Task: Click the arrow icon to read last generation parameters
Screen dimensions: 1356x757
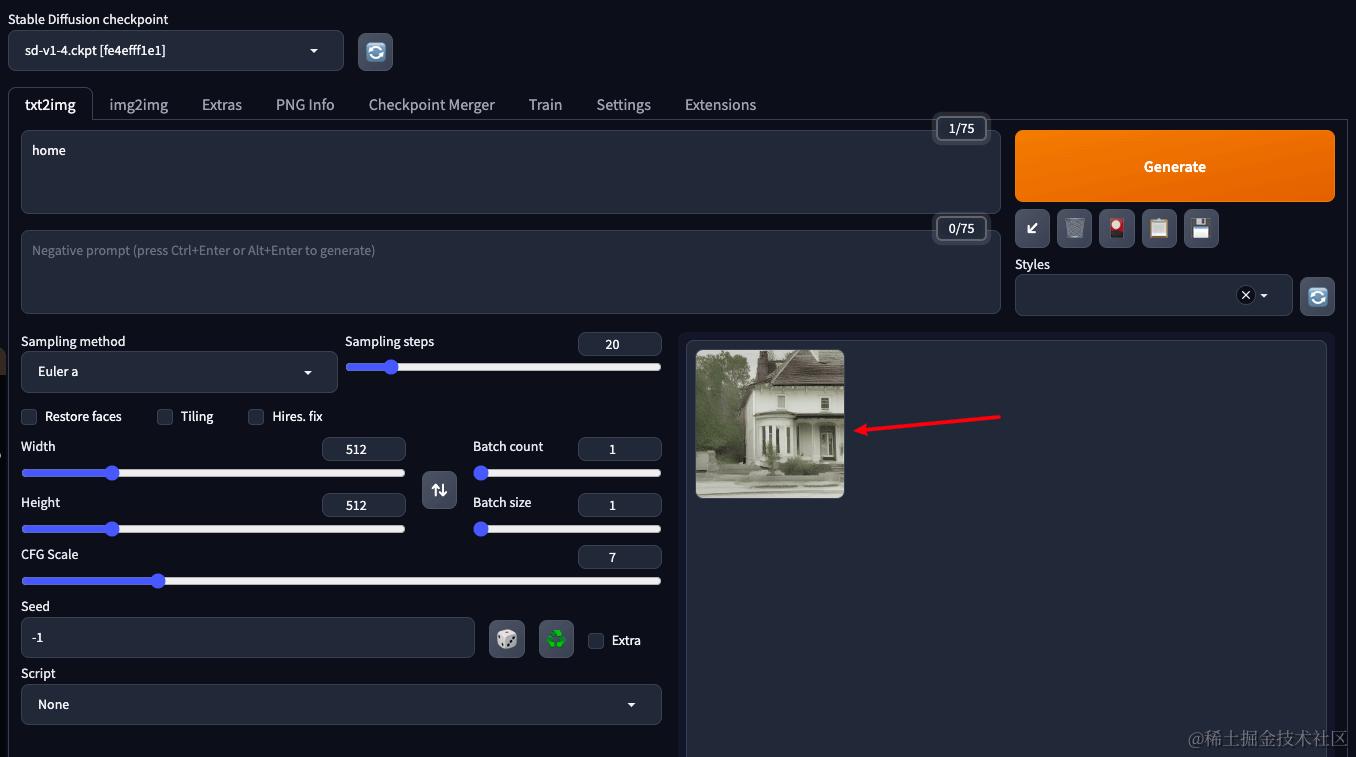Action: click(1032, 228)
